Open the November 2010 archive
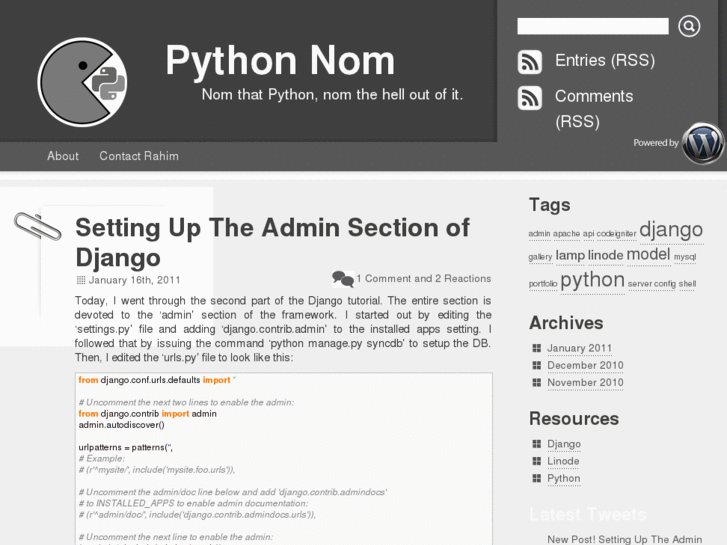This screenshot has width=727, height=545. click(585, 382)
